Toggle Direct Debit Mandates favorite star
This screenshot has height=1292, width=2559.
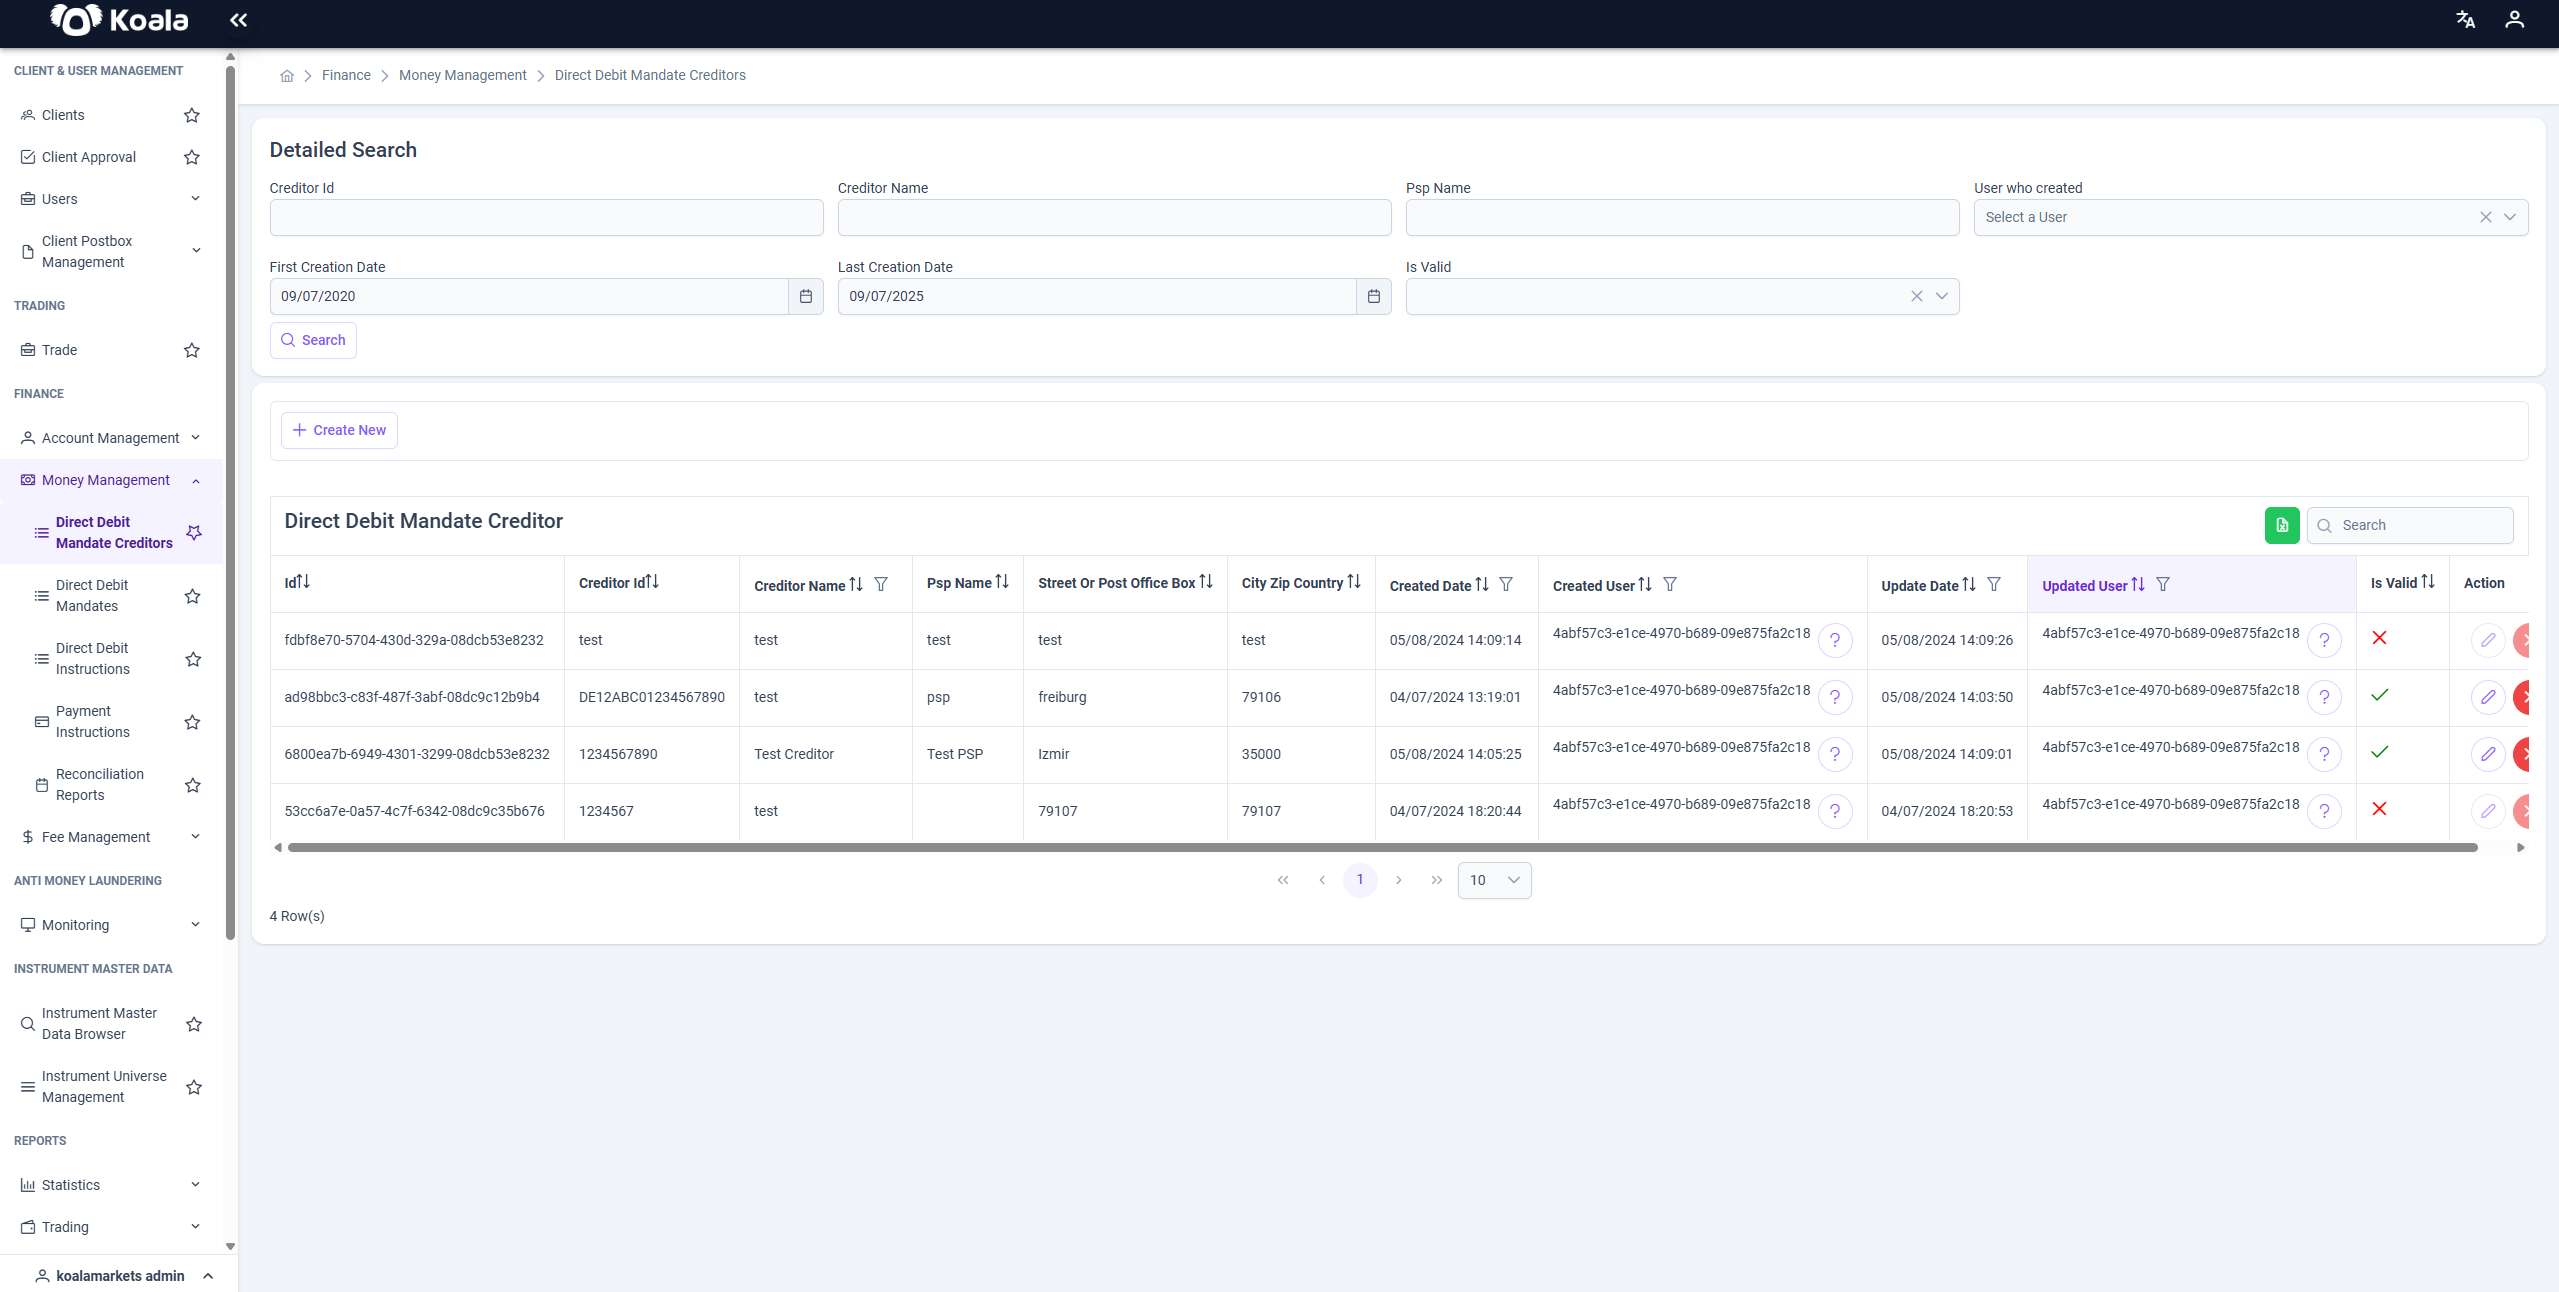coord(194,596)
